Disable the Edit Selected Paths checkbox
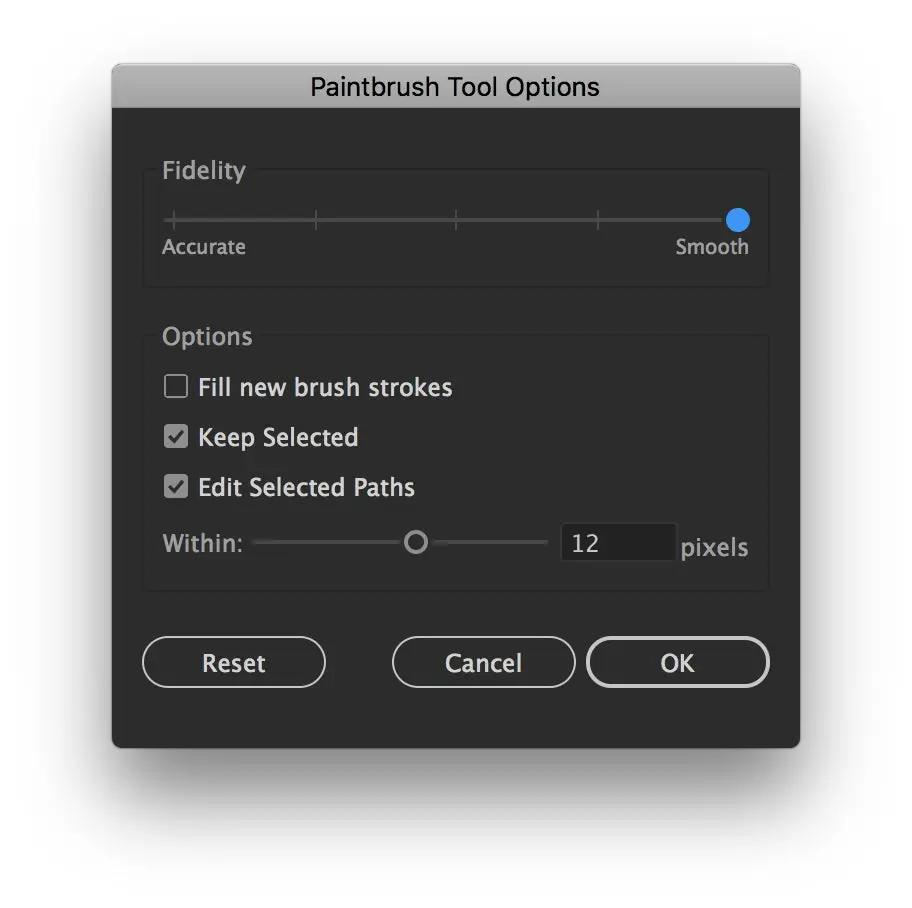Image resolution: width=912 pixels, height=908 pixels. tap(176, 487)
